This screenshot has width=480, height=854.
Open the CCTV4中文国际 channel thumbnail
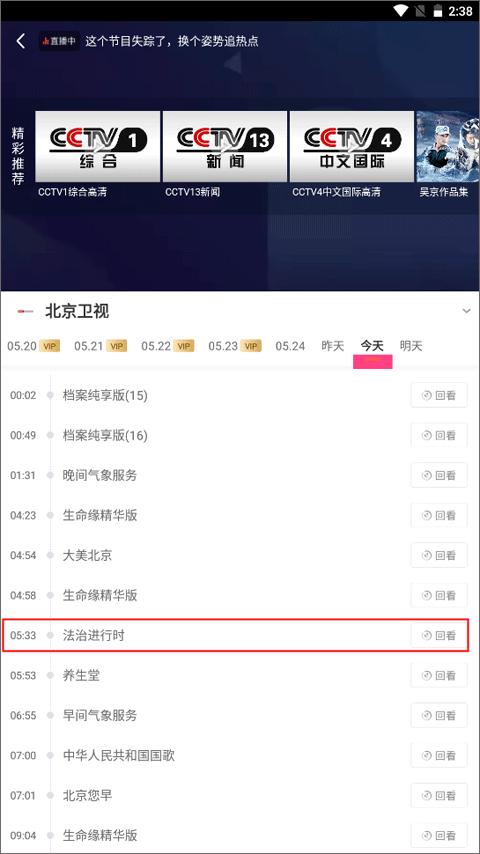(x=351, y=147)
